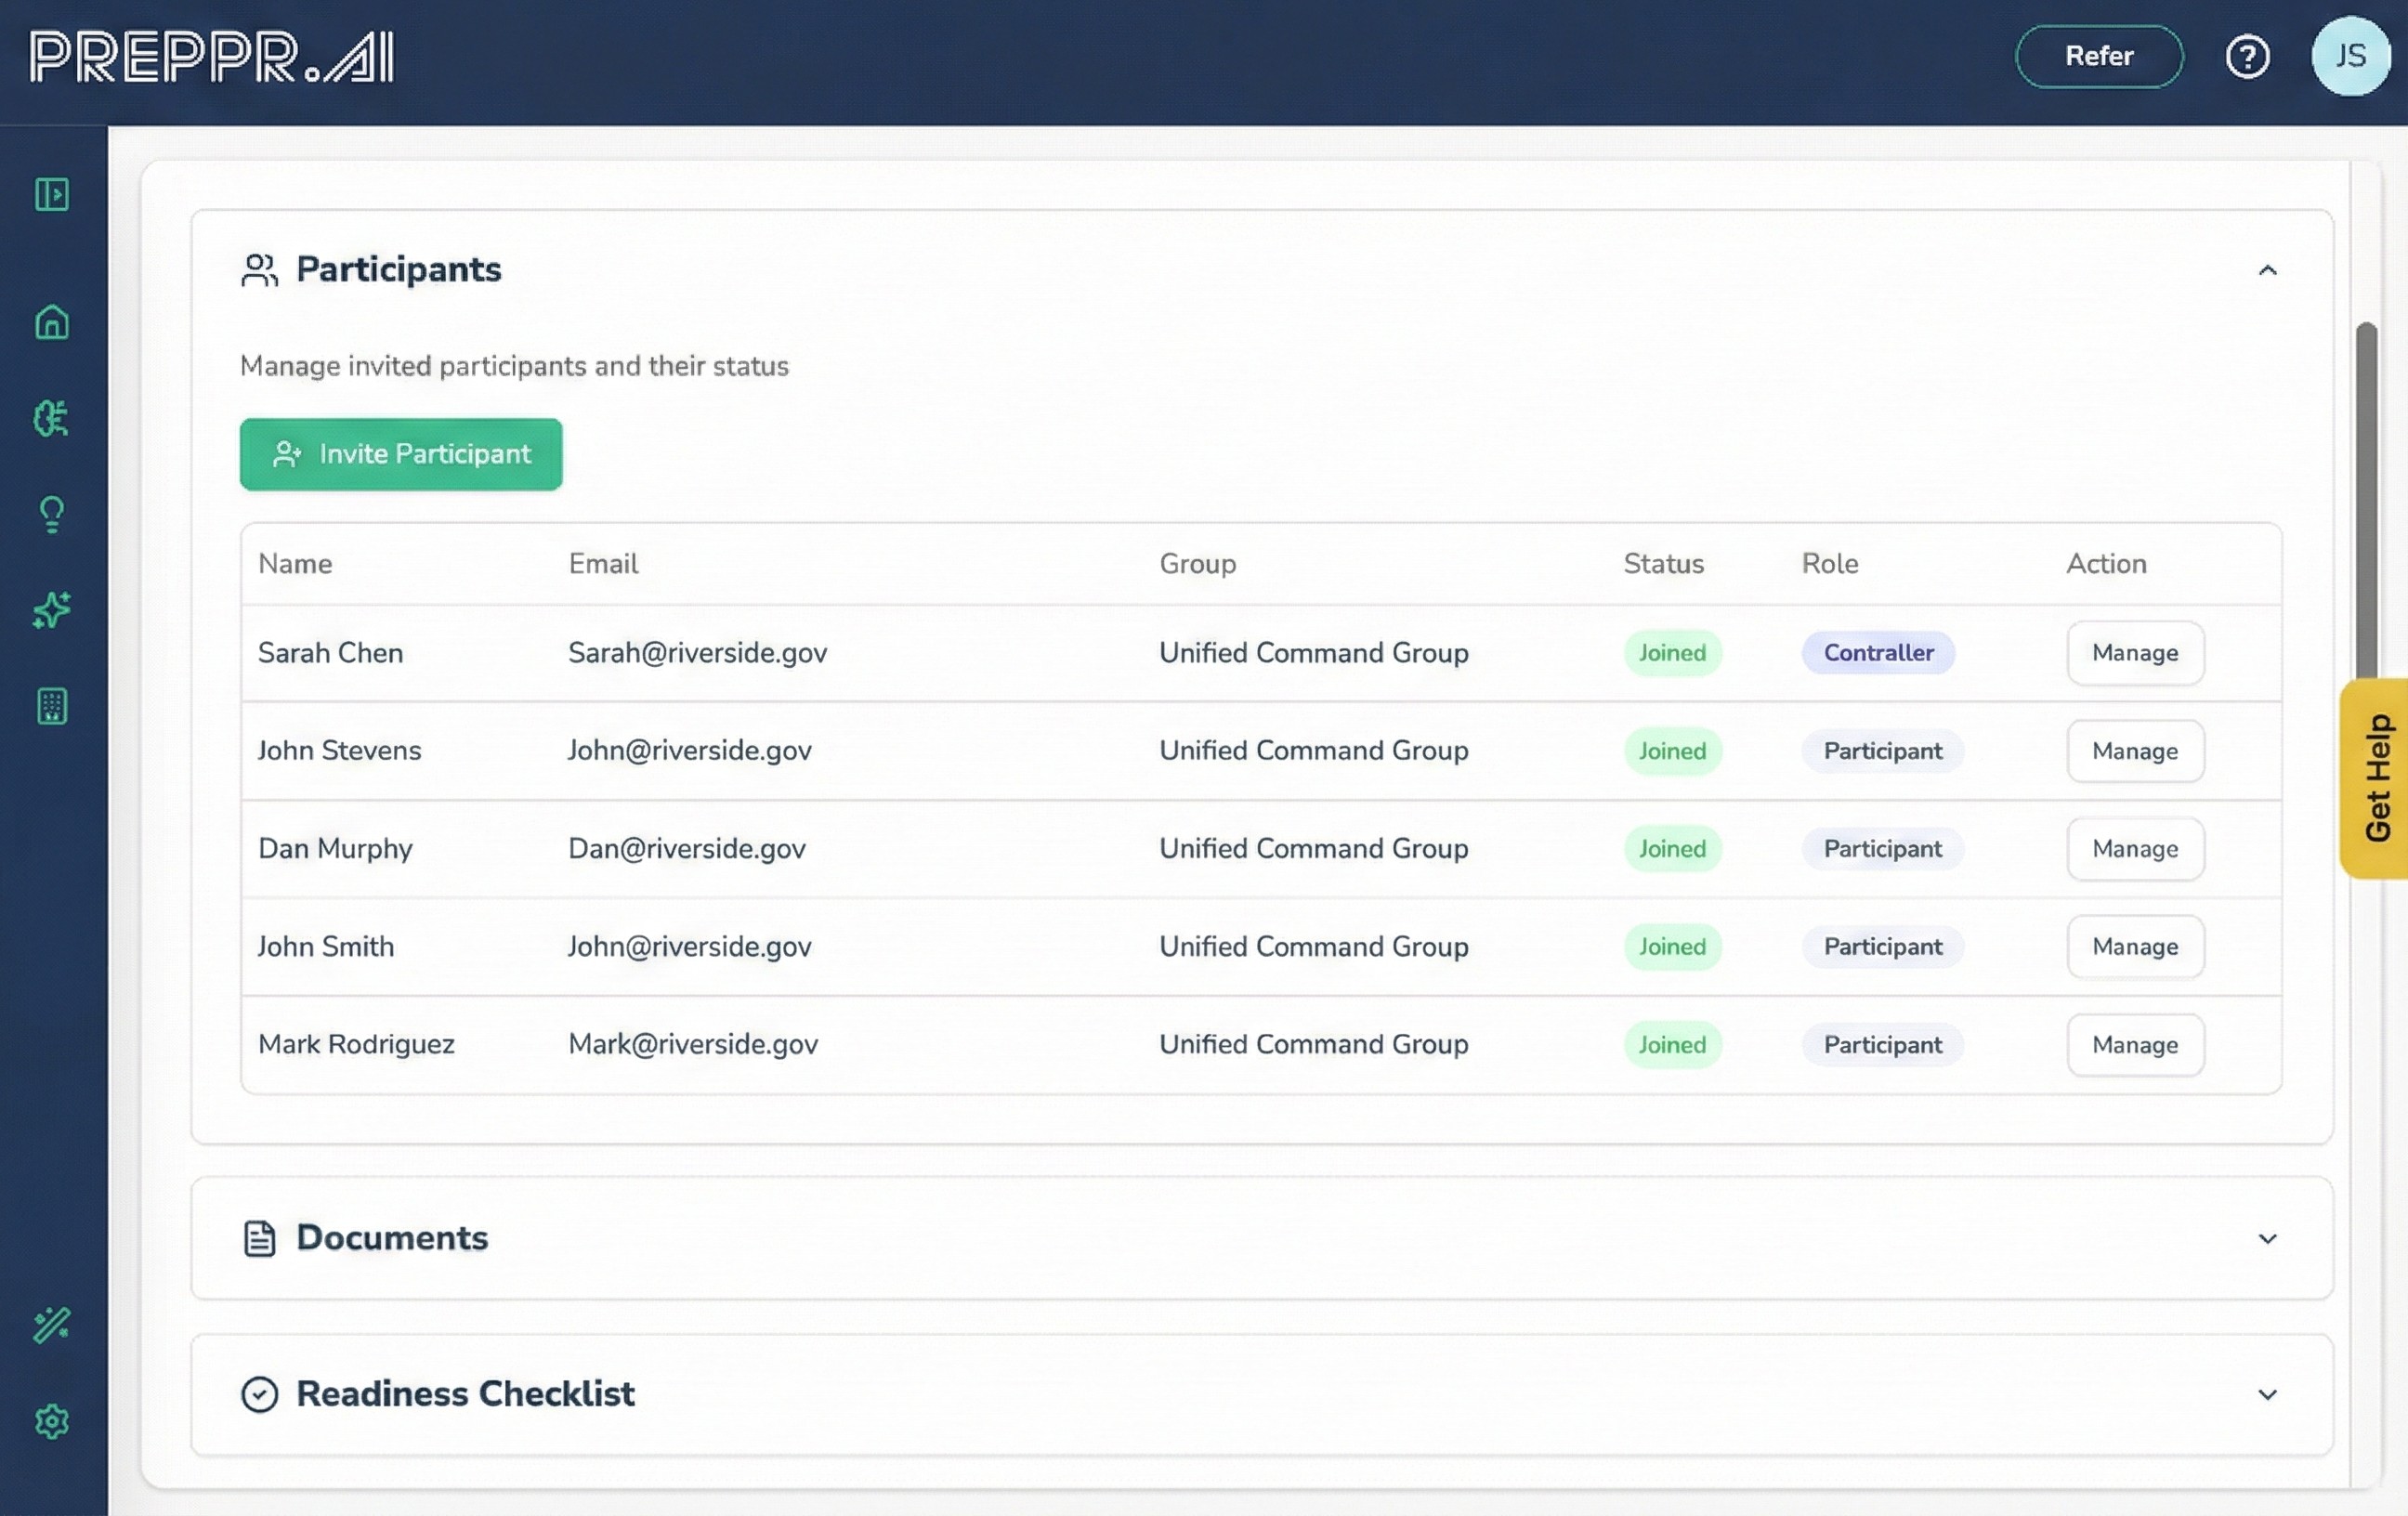Screen dimensions: 2408x1516
Task: Open the sparkles AI sidebar icon
Action: pyautogui.click(x=52, y=610)
